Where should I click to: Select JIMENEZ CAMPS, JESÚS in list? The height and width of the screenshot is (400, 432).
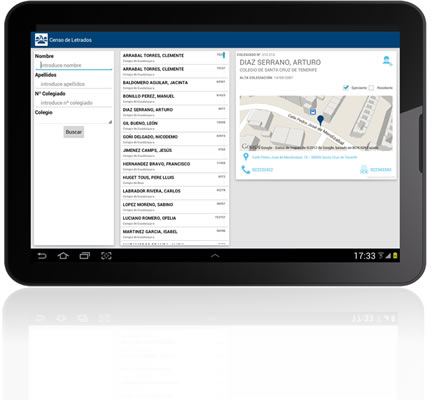click(x=174, y=153)
